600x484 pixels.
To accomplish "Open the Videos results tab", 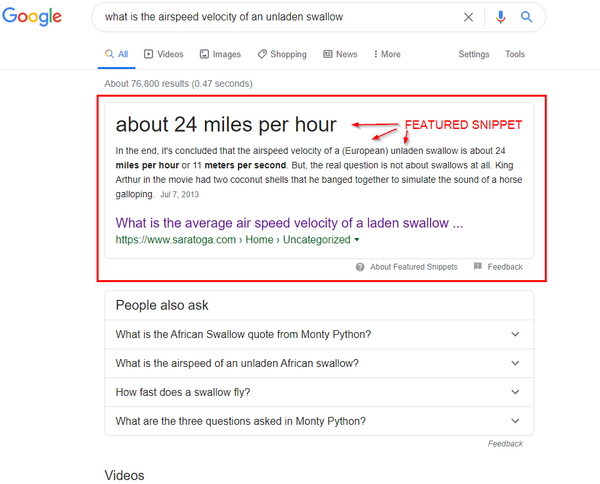I will [x=163, y=54].
